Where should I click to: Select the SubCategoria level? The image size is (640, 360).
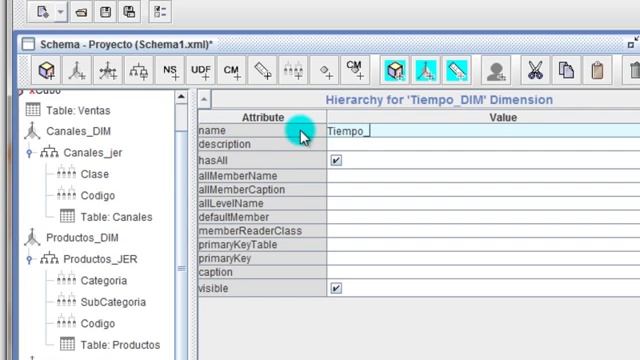(113, 302)
